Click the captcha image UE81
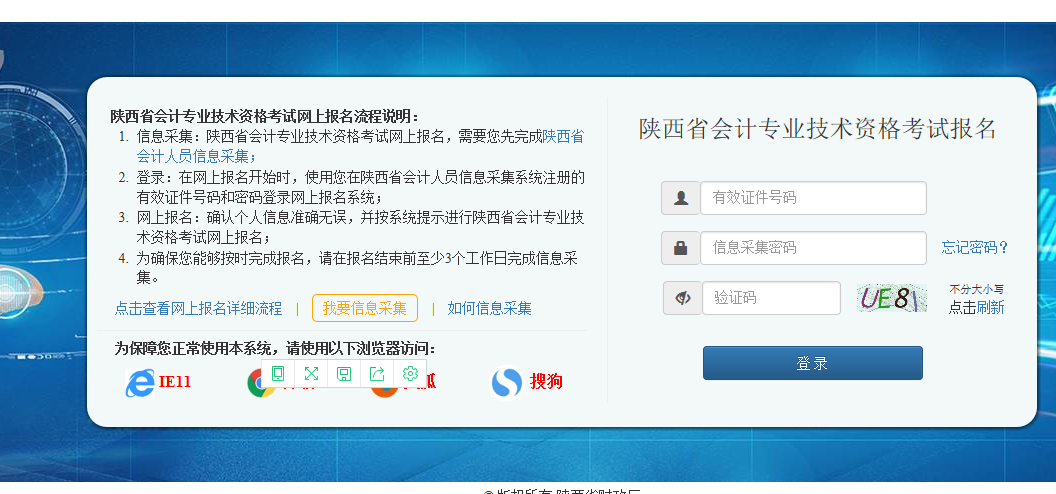 coord(892,298)
